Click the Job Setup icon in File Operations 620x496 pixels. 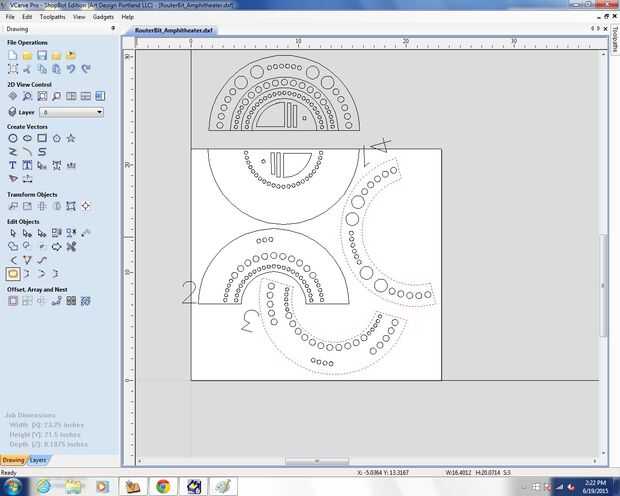pyautogui.click(x=13, y=69)
